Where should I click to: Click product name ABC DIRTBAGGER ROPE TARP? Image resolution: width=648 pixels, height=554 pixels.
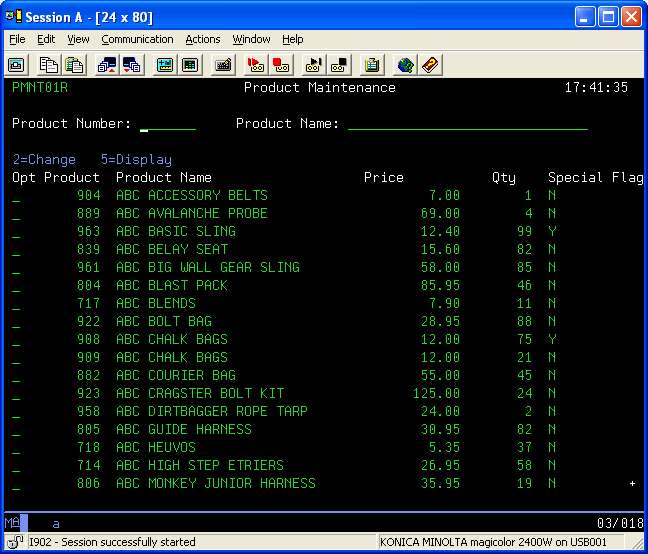(212, 411)
